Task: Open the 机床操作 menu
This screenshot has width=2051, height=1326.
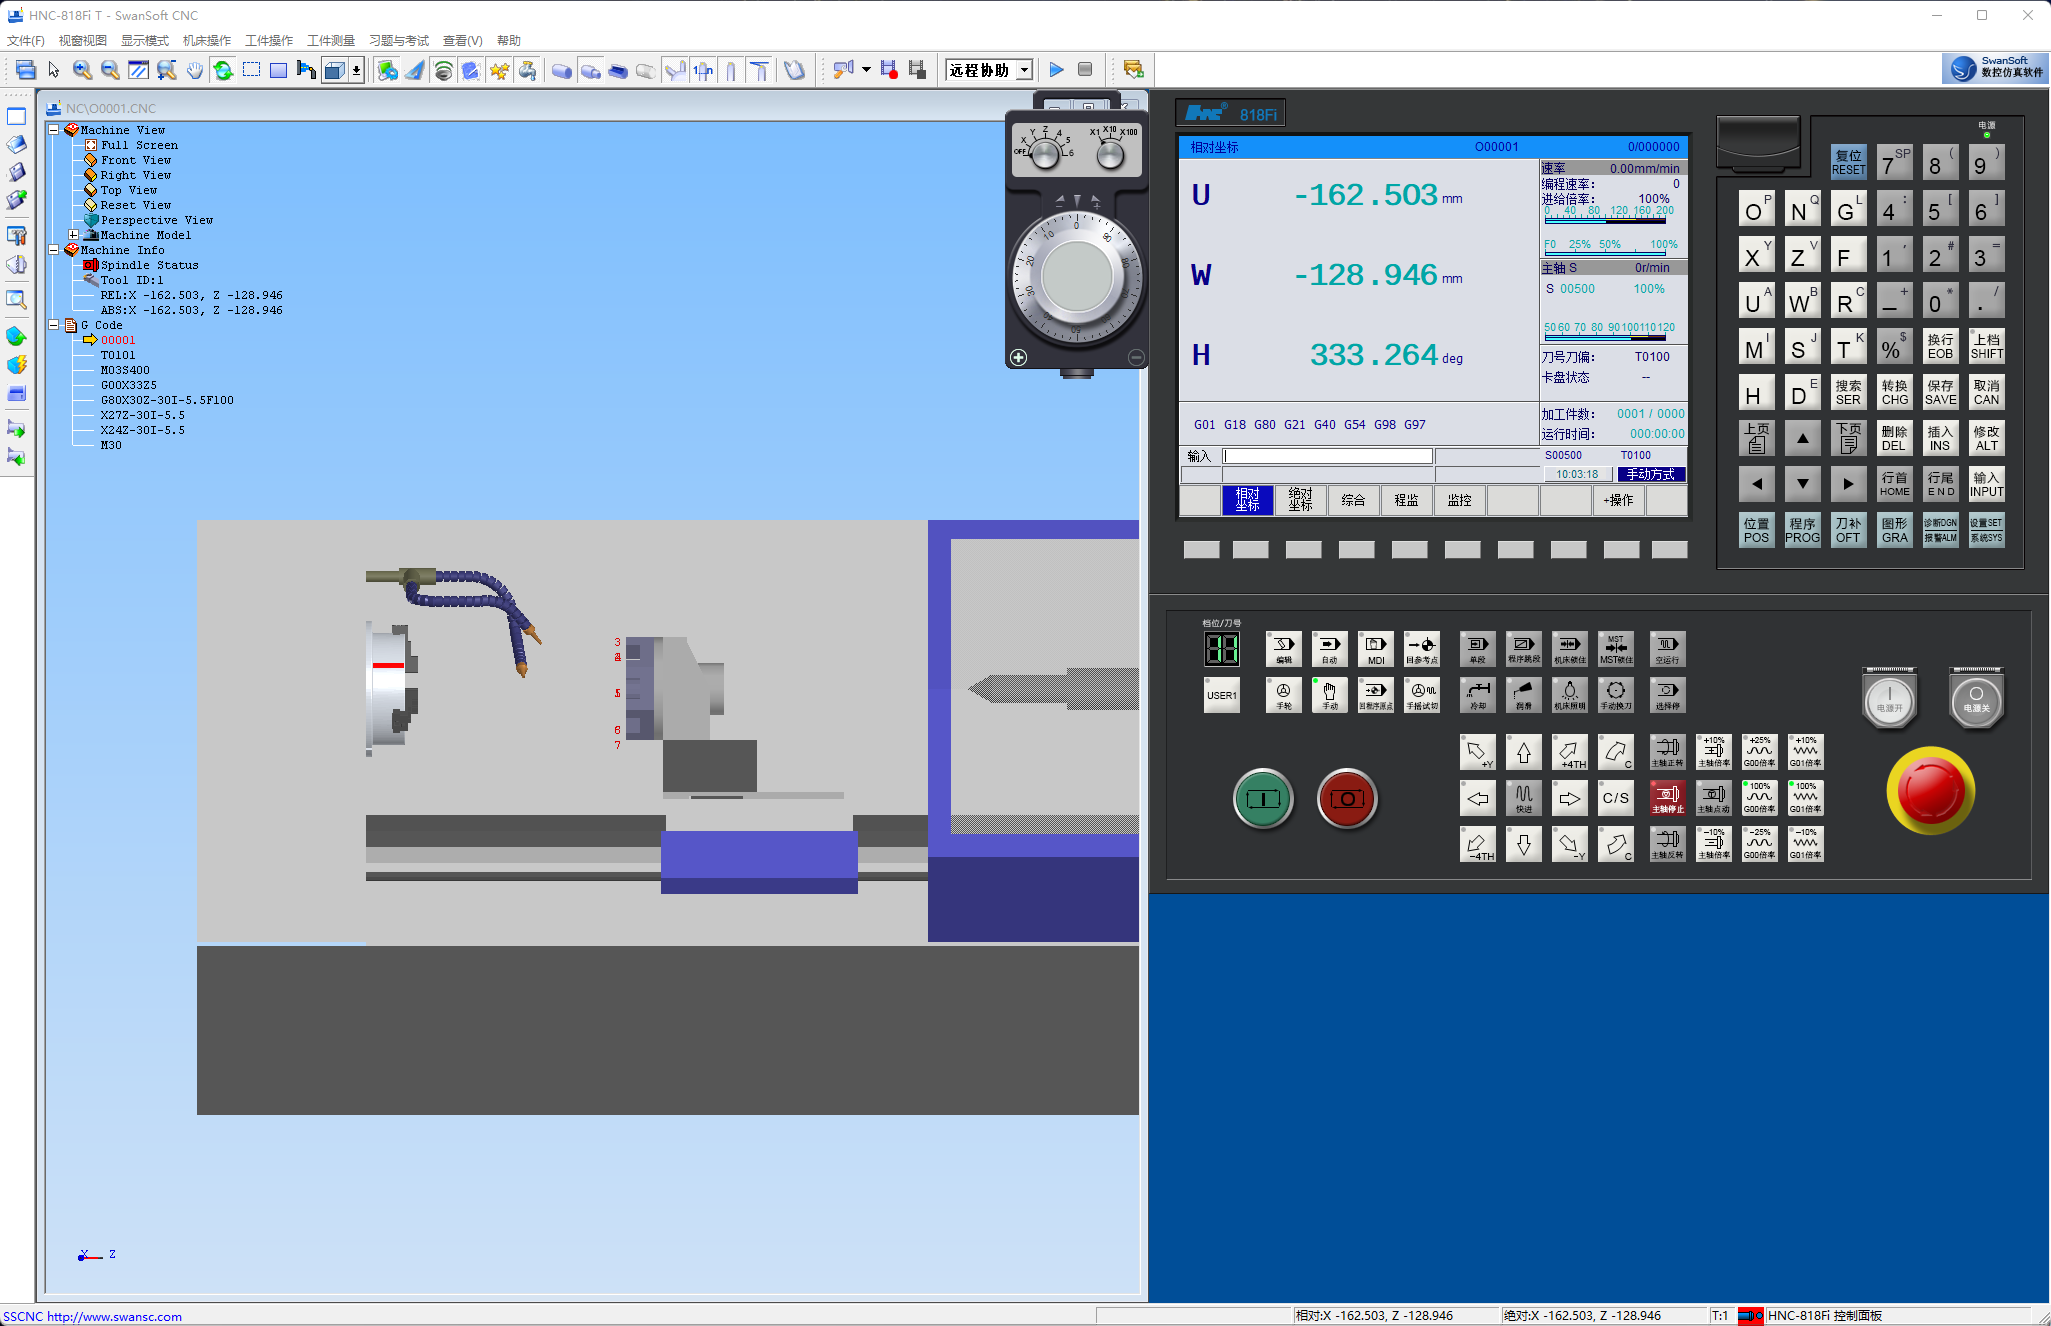Action: pyautogui.click(x=206, y=41)
